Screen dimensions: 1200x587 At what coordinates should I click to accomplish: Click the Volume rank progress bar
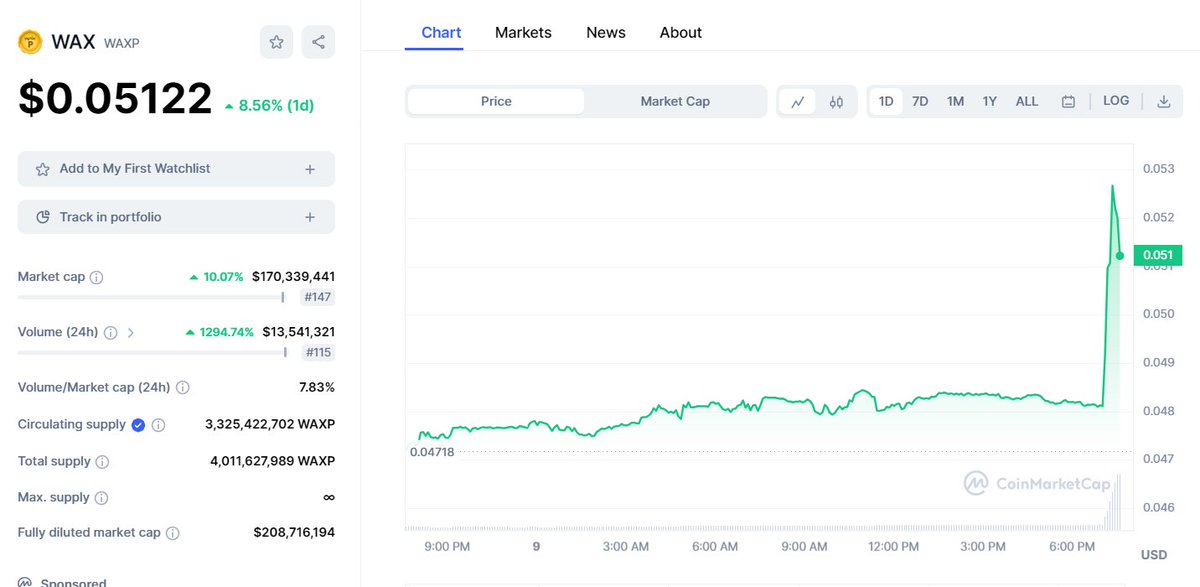coord(152,352)
